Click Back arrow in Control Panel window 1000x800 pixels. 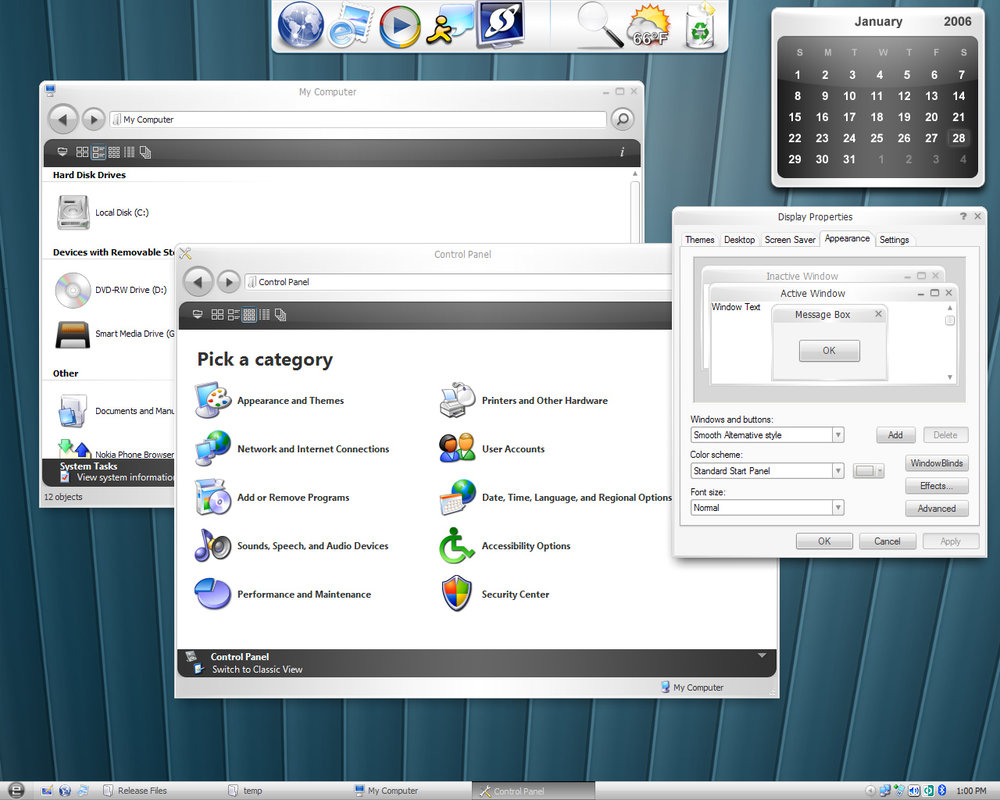198,281
